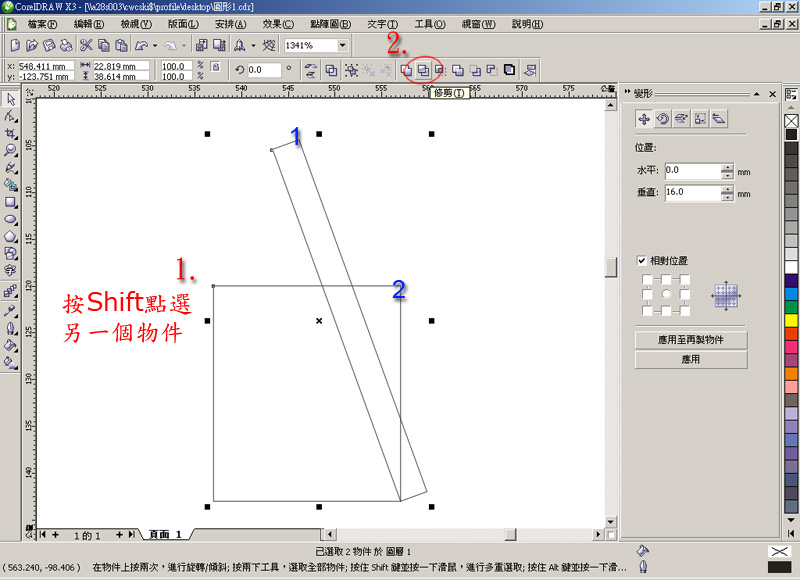Screen dimensions: 800x580
Task: Select the Interactive Fill tool
Action: [x=11, y=363]
